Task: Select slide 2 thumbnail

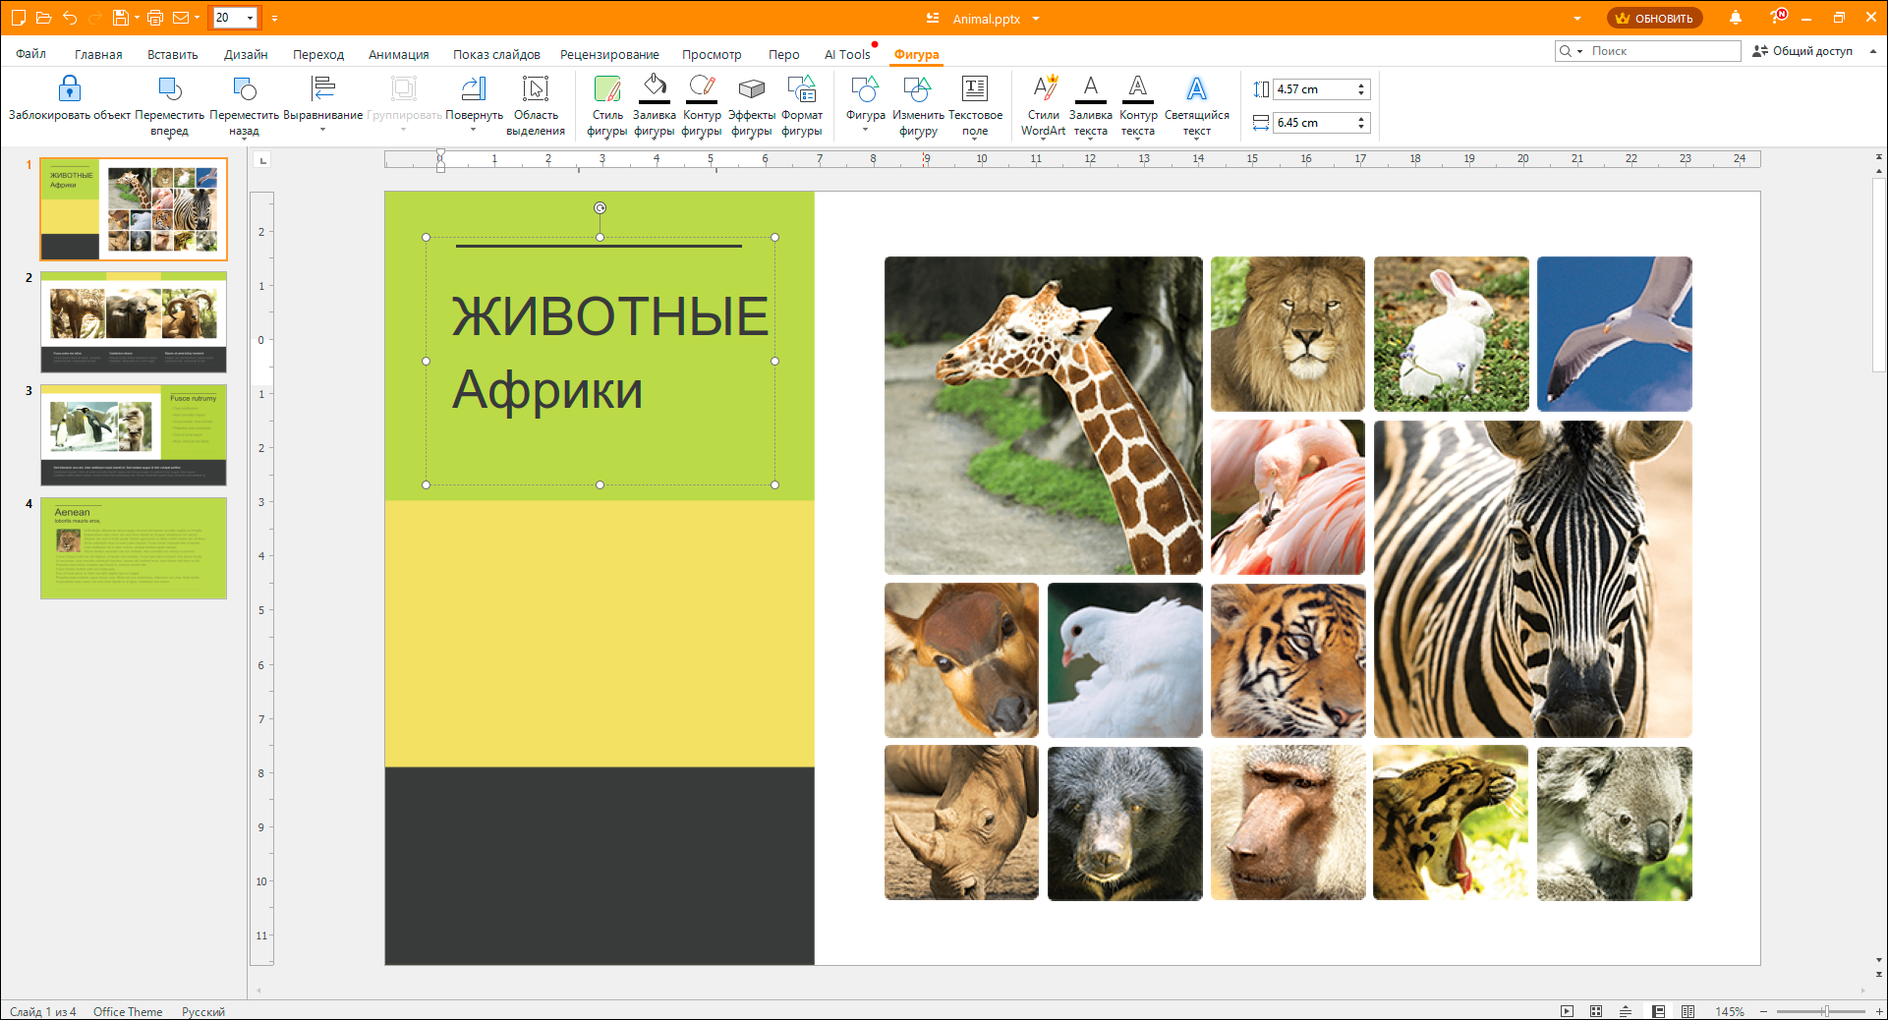Action: pos(134,322)
